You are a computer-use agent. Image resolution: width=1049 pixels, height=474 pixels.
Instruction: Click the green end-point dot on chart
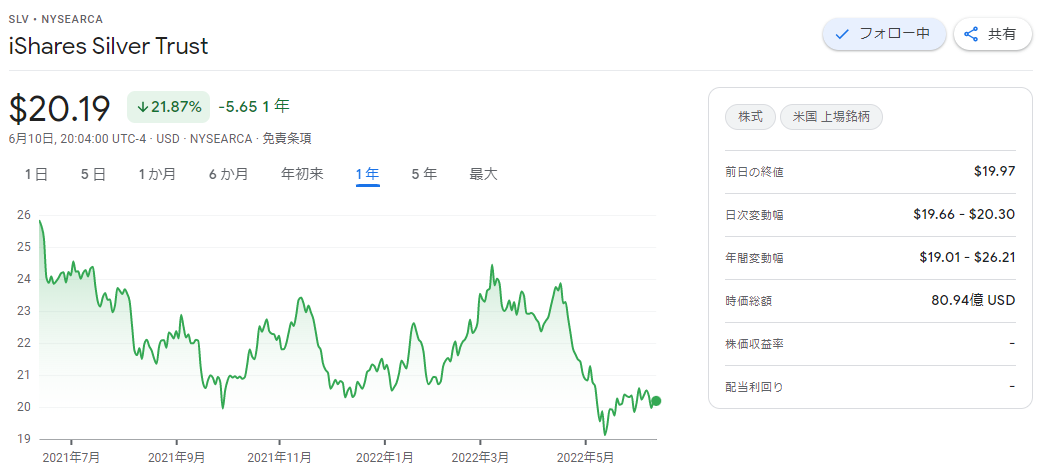coord(656,401)
